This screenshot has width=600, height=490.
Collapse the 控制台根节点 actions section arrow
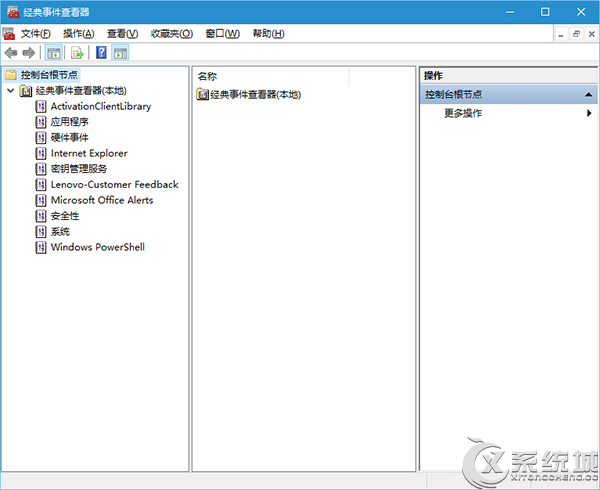(x=589, y=94)
